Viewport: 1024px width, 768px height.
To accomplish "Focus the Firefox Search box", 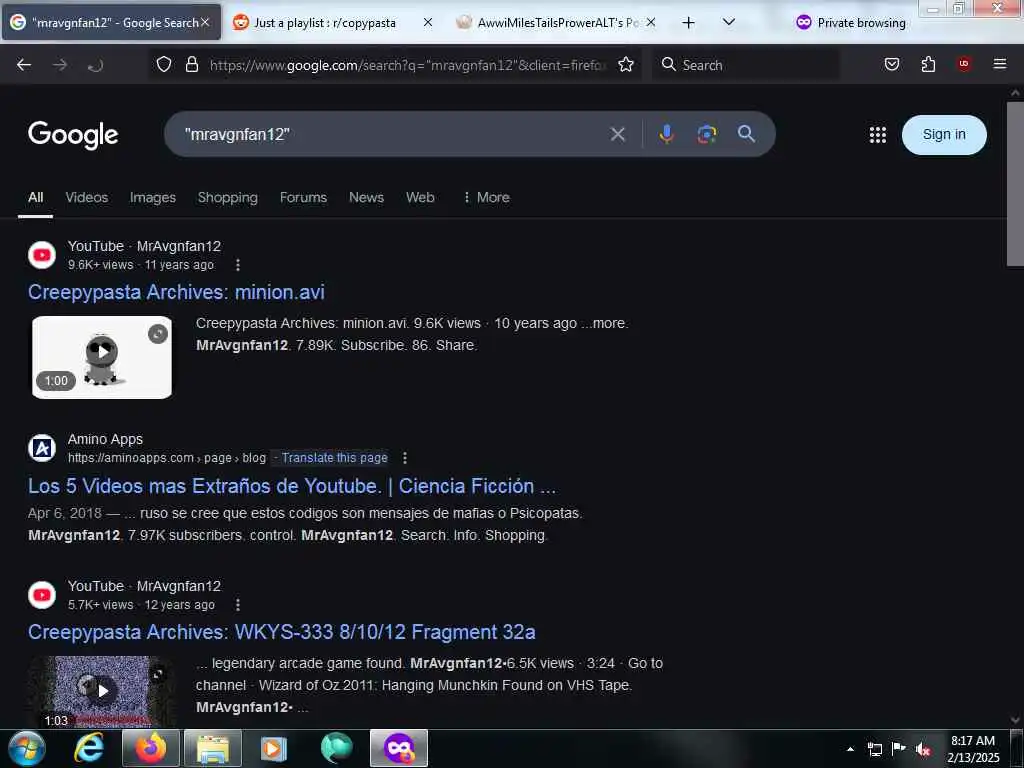I will pos(744,65).
